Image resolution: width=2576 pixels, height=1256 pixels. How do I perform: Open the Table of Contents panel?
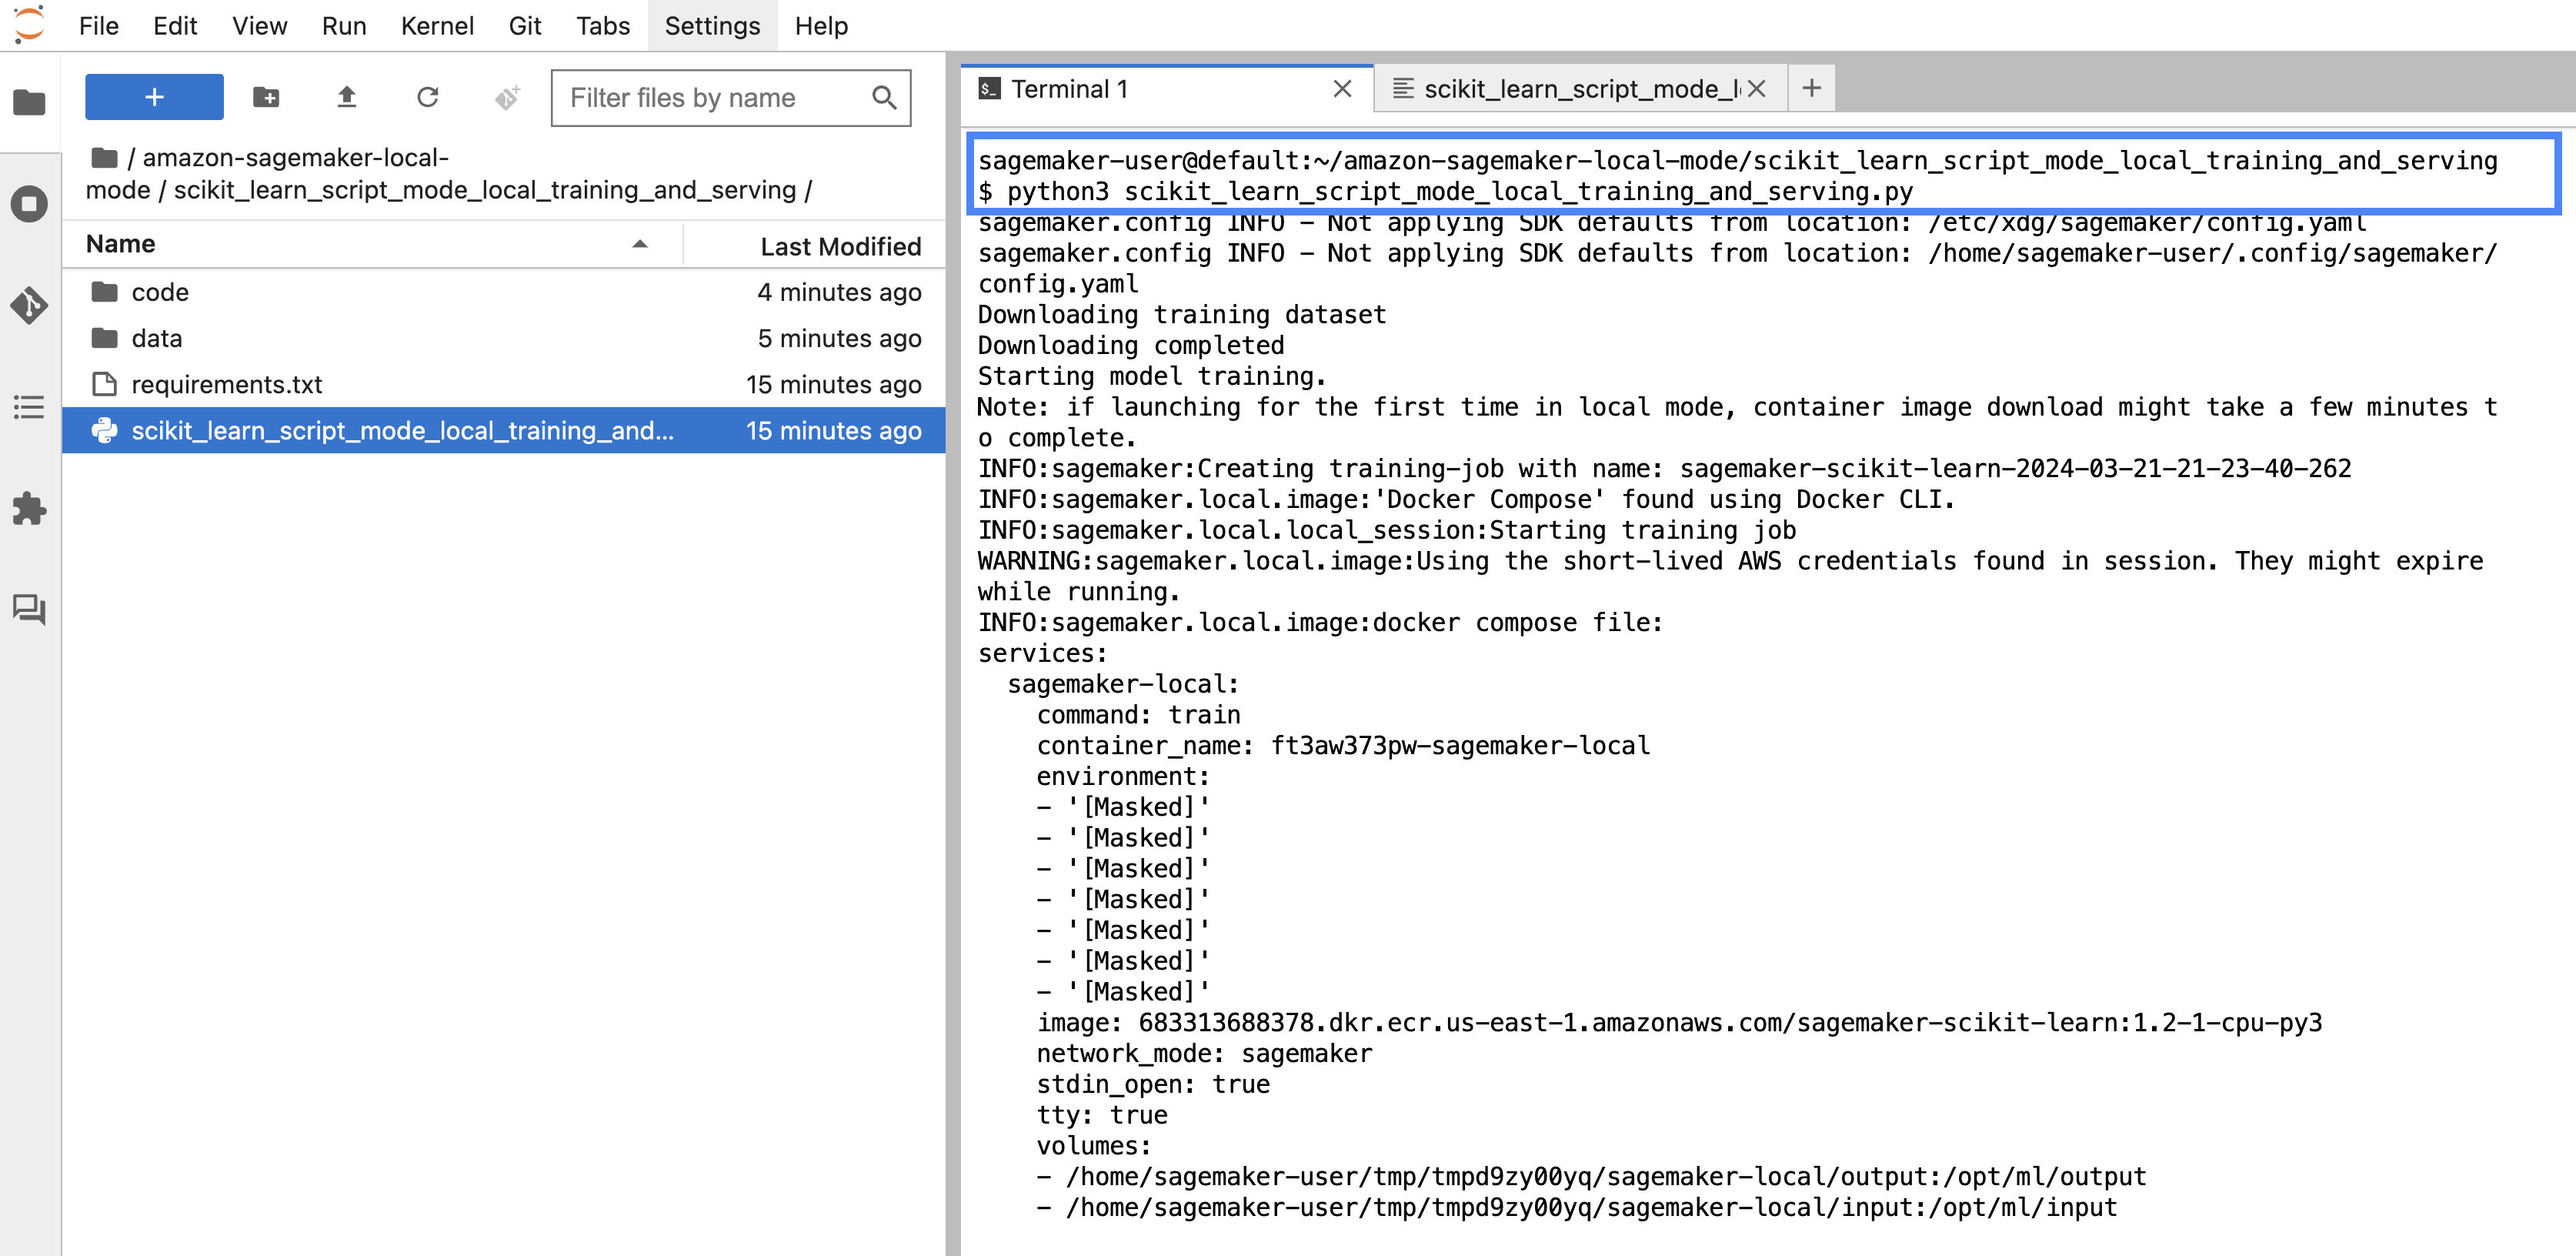click(x=29, y=407)
